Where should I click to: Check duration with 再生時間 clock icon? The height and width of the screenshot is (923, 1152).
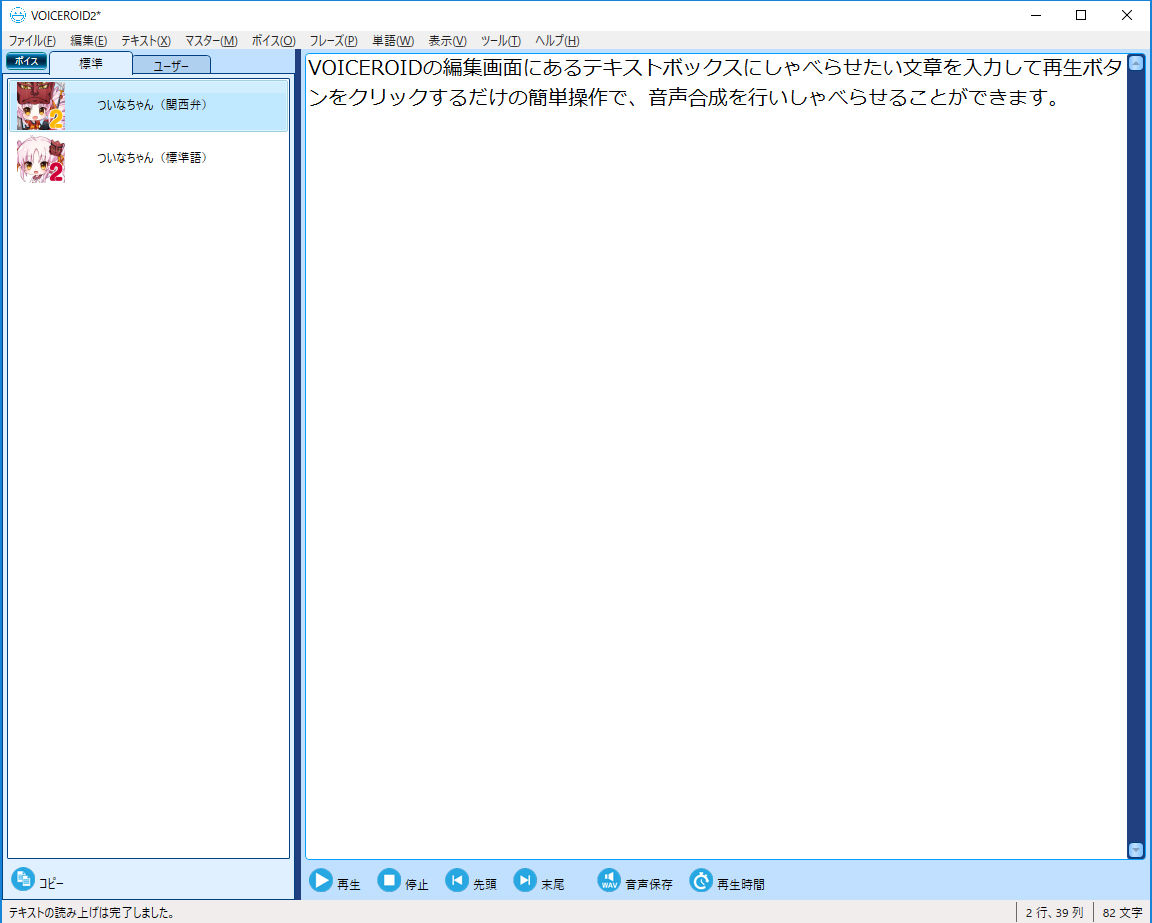701,880
